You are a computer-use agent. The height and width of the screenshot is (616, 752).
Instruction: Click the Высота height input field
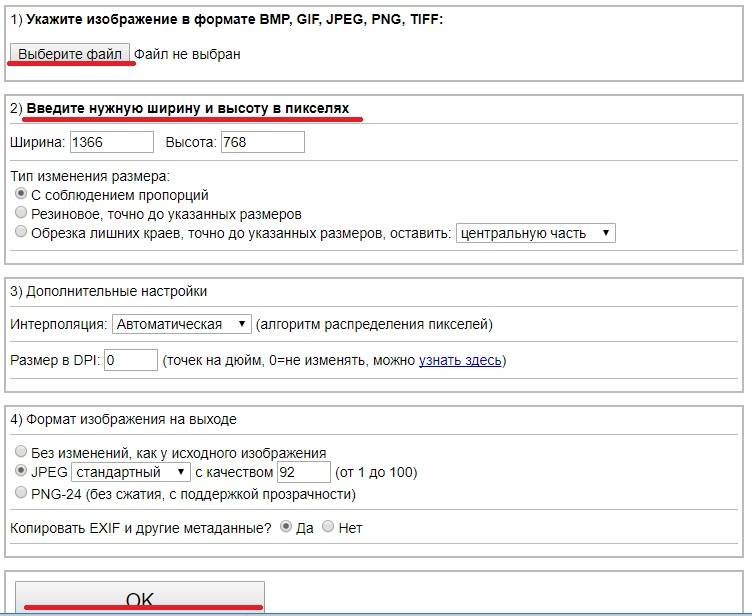[x=262, y=142]
